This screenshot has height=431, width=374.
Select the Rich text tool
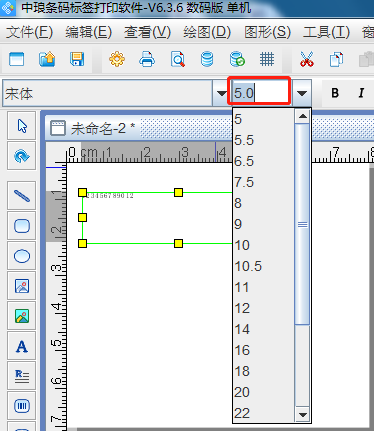tap(22, 376)
